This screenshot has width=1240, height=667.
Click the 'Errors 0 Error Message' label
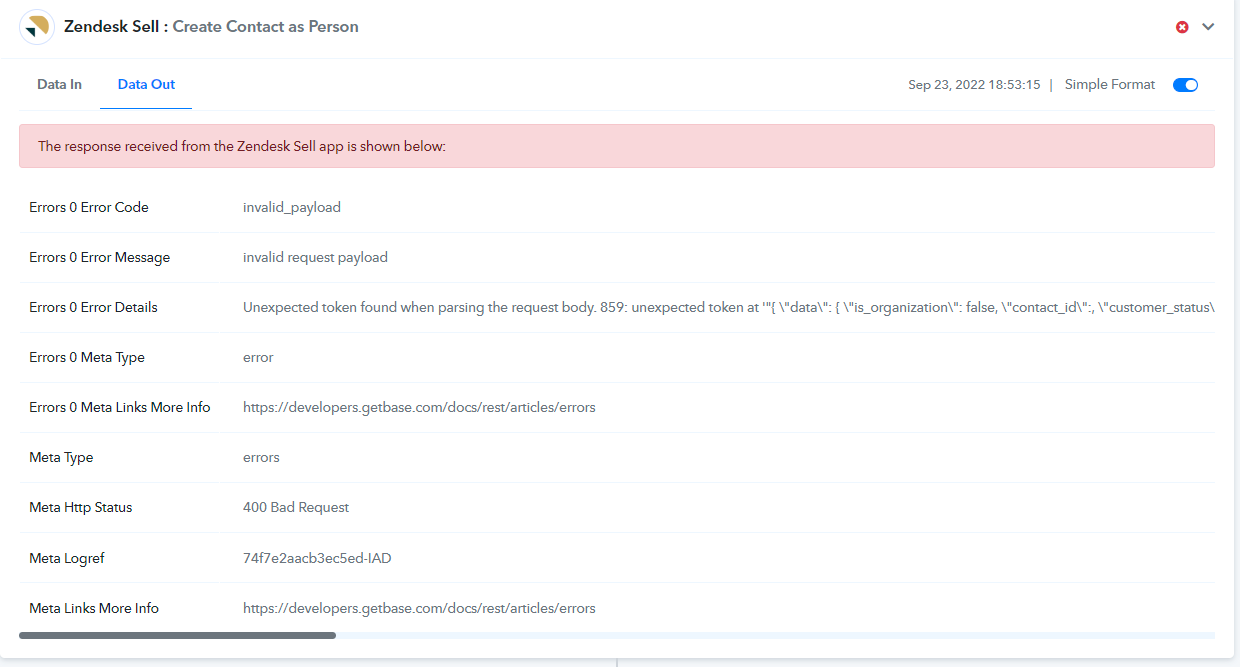click(x=100, y=257)
